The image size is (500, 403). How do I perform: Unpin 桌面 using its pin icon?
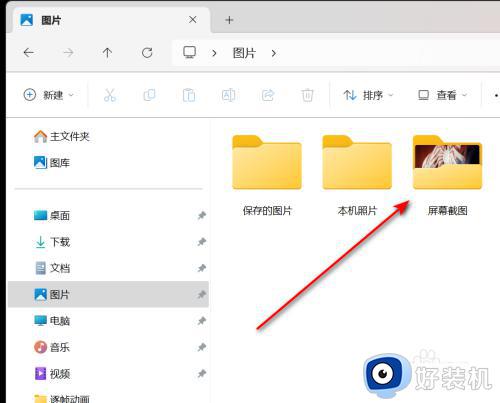[x=201, y=216]
